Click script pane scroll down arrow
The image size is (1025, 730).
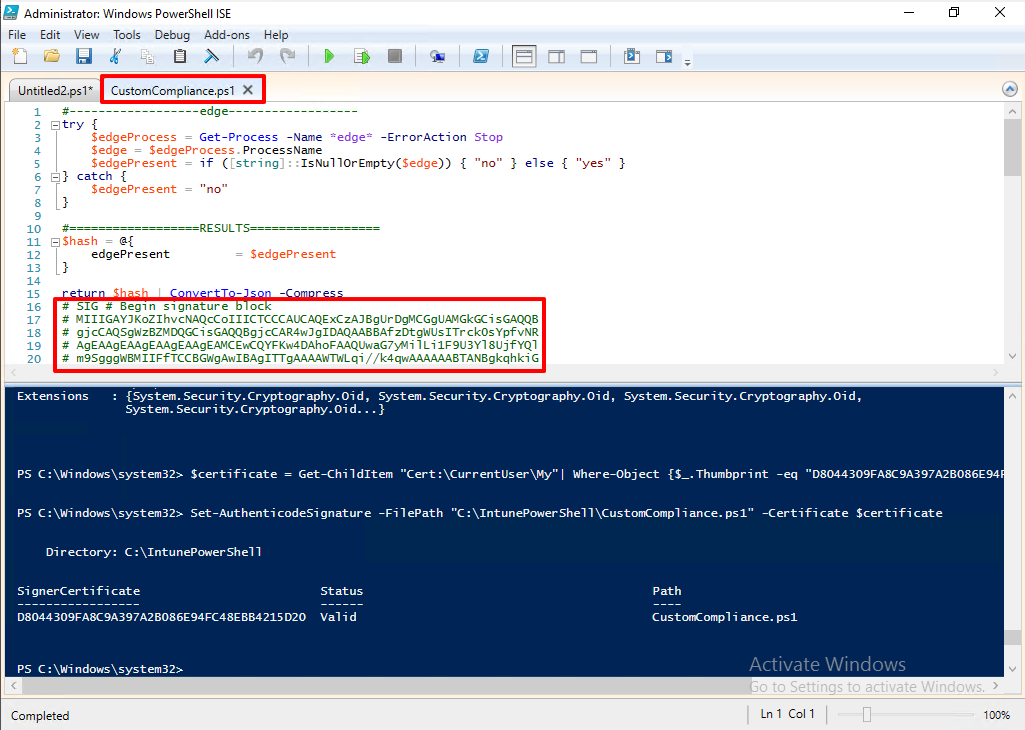(x=1012, y=356)
